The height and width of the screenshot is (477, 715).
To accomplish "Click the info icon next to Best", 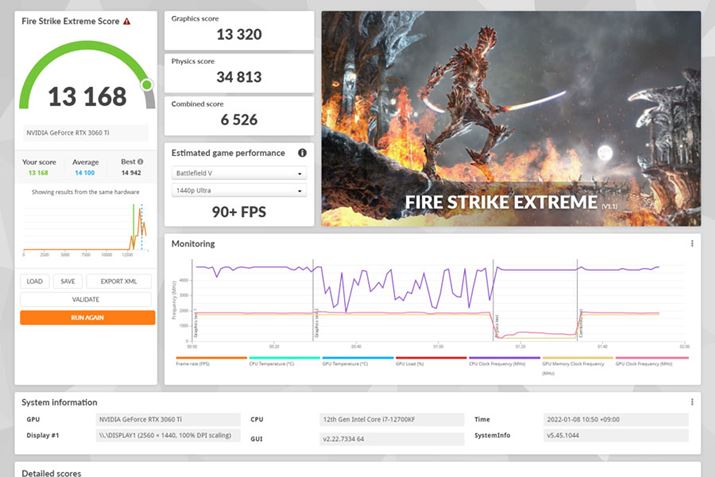I will pos(140,161).
